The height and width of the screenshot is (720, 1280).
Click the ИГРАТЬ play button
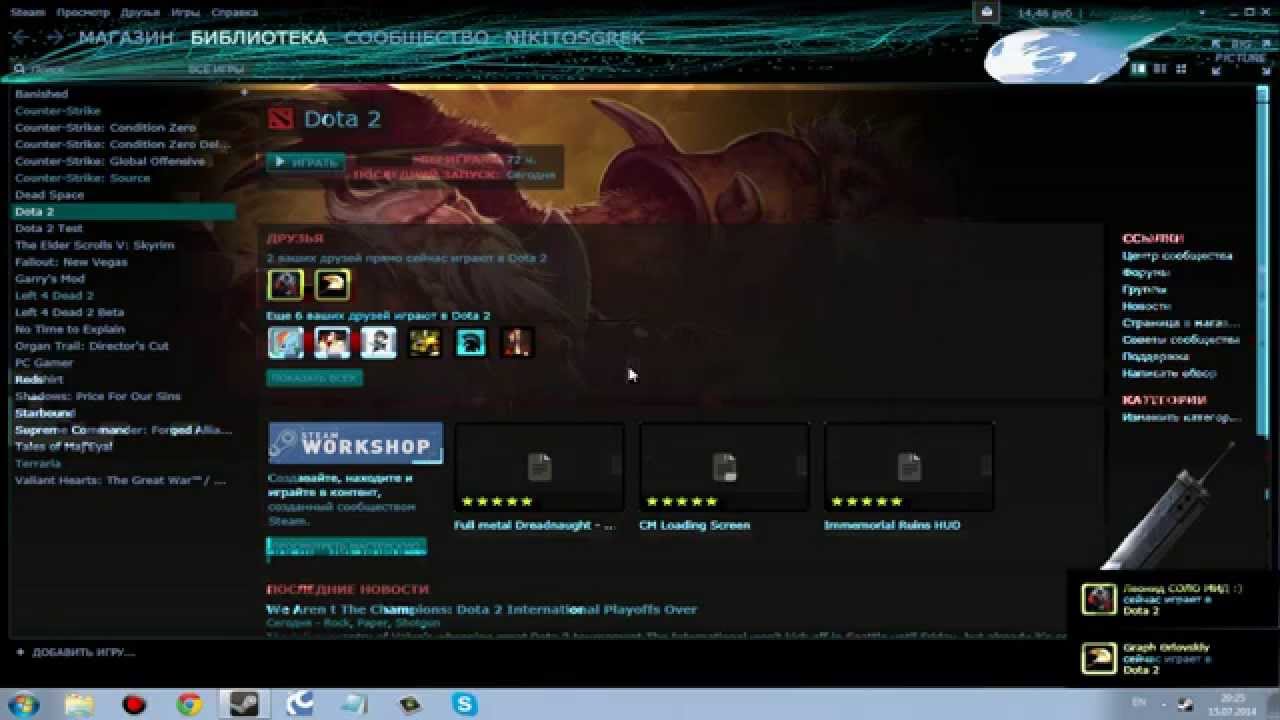click(306, 161)
